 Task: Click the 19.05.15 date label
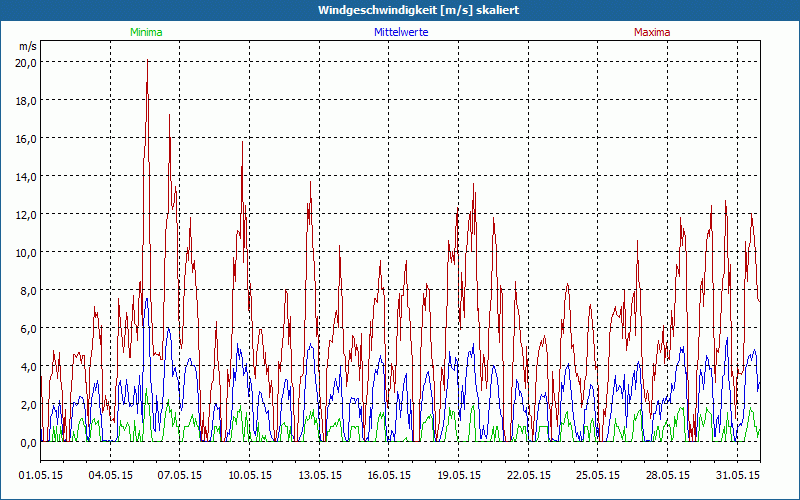click(459, 475)
